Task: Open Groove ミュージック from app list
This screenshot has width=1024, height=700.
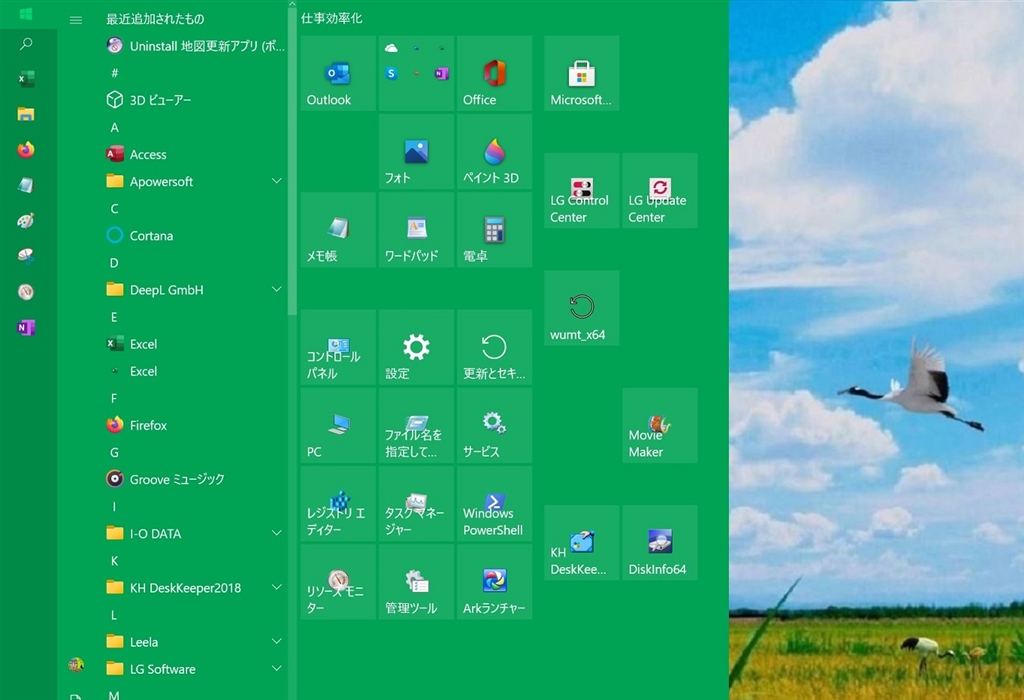Action: 194,479
